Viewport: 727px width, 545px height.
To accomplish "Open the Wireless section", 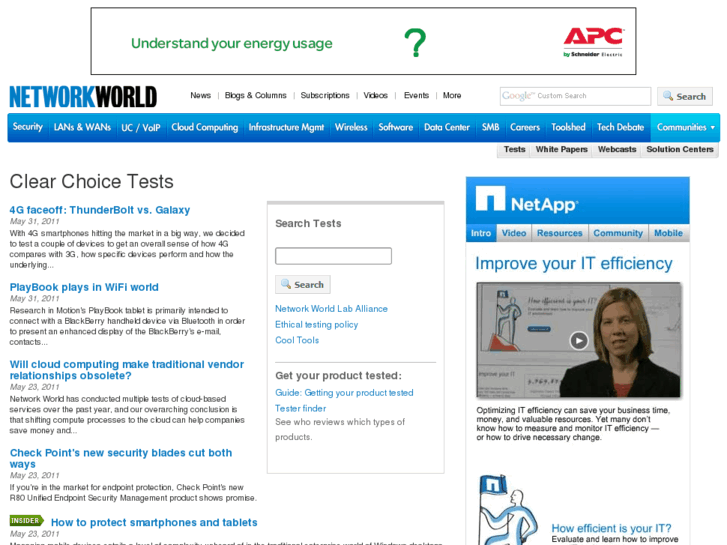I will click(351, 127).
